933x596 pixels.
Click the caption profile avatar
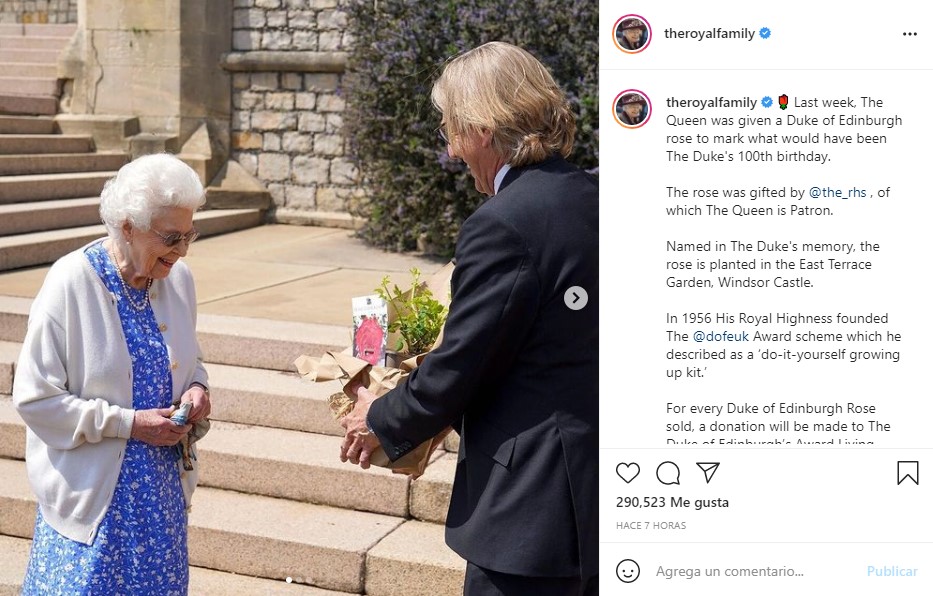[632, 108]
